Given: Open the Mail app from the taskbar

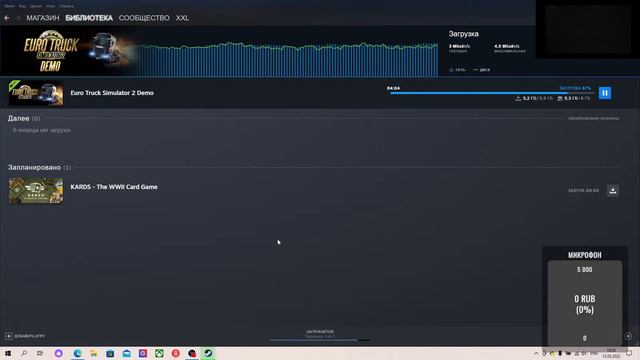Looking at the screenshot, I should click(x=127, y=353).
